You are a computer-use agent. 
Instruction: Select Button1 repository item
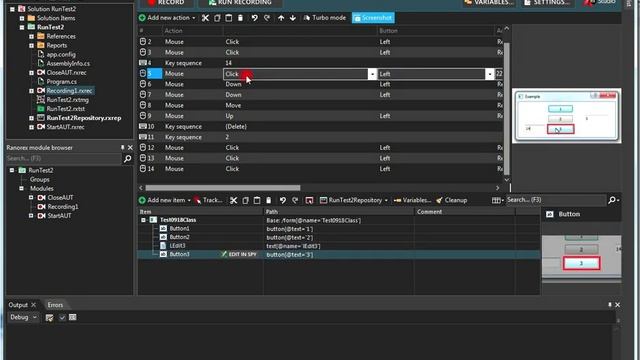[179, 229]
